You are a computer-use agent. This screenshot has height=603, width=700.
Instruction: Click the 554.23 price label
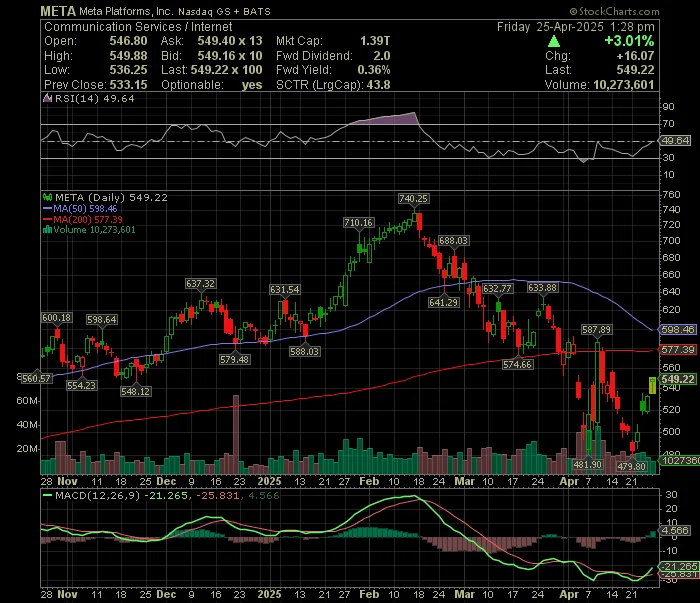(81, 385)
